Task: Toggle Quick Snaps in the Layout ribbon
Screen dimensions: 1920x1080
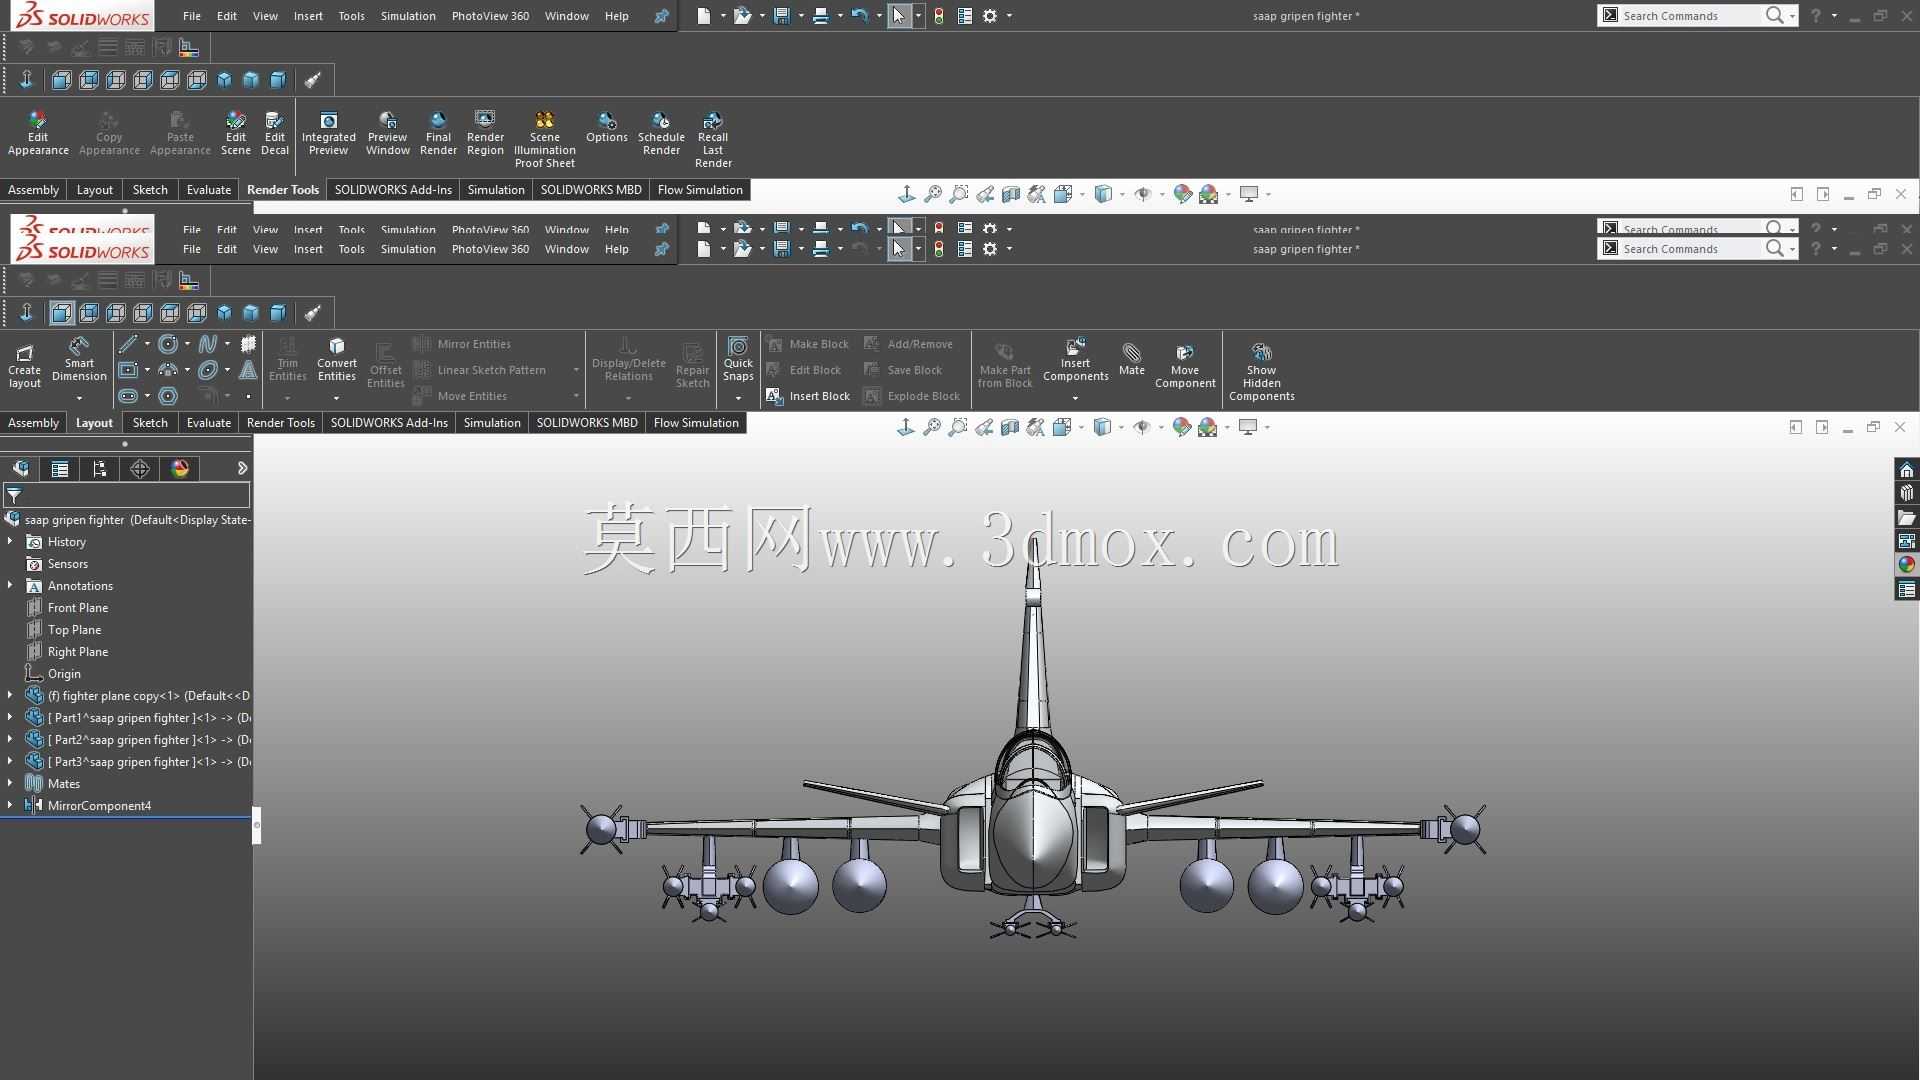Action: [x=738, y=360]
